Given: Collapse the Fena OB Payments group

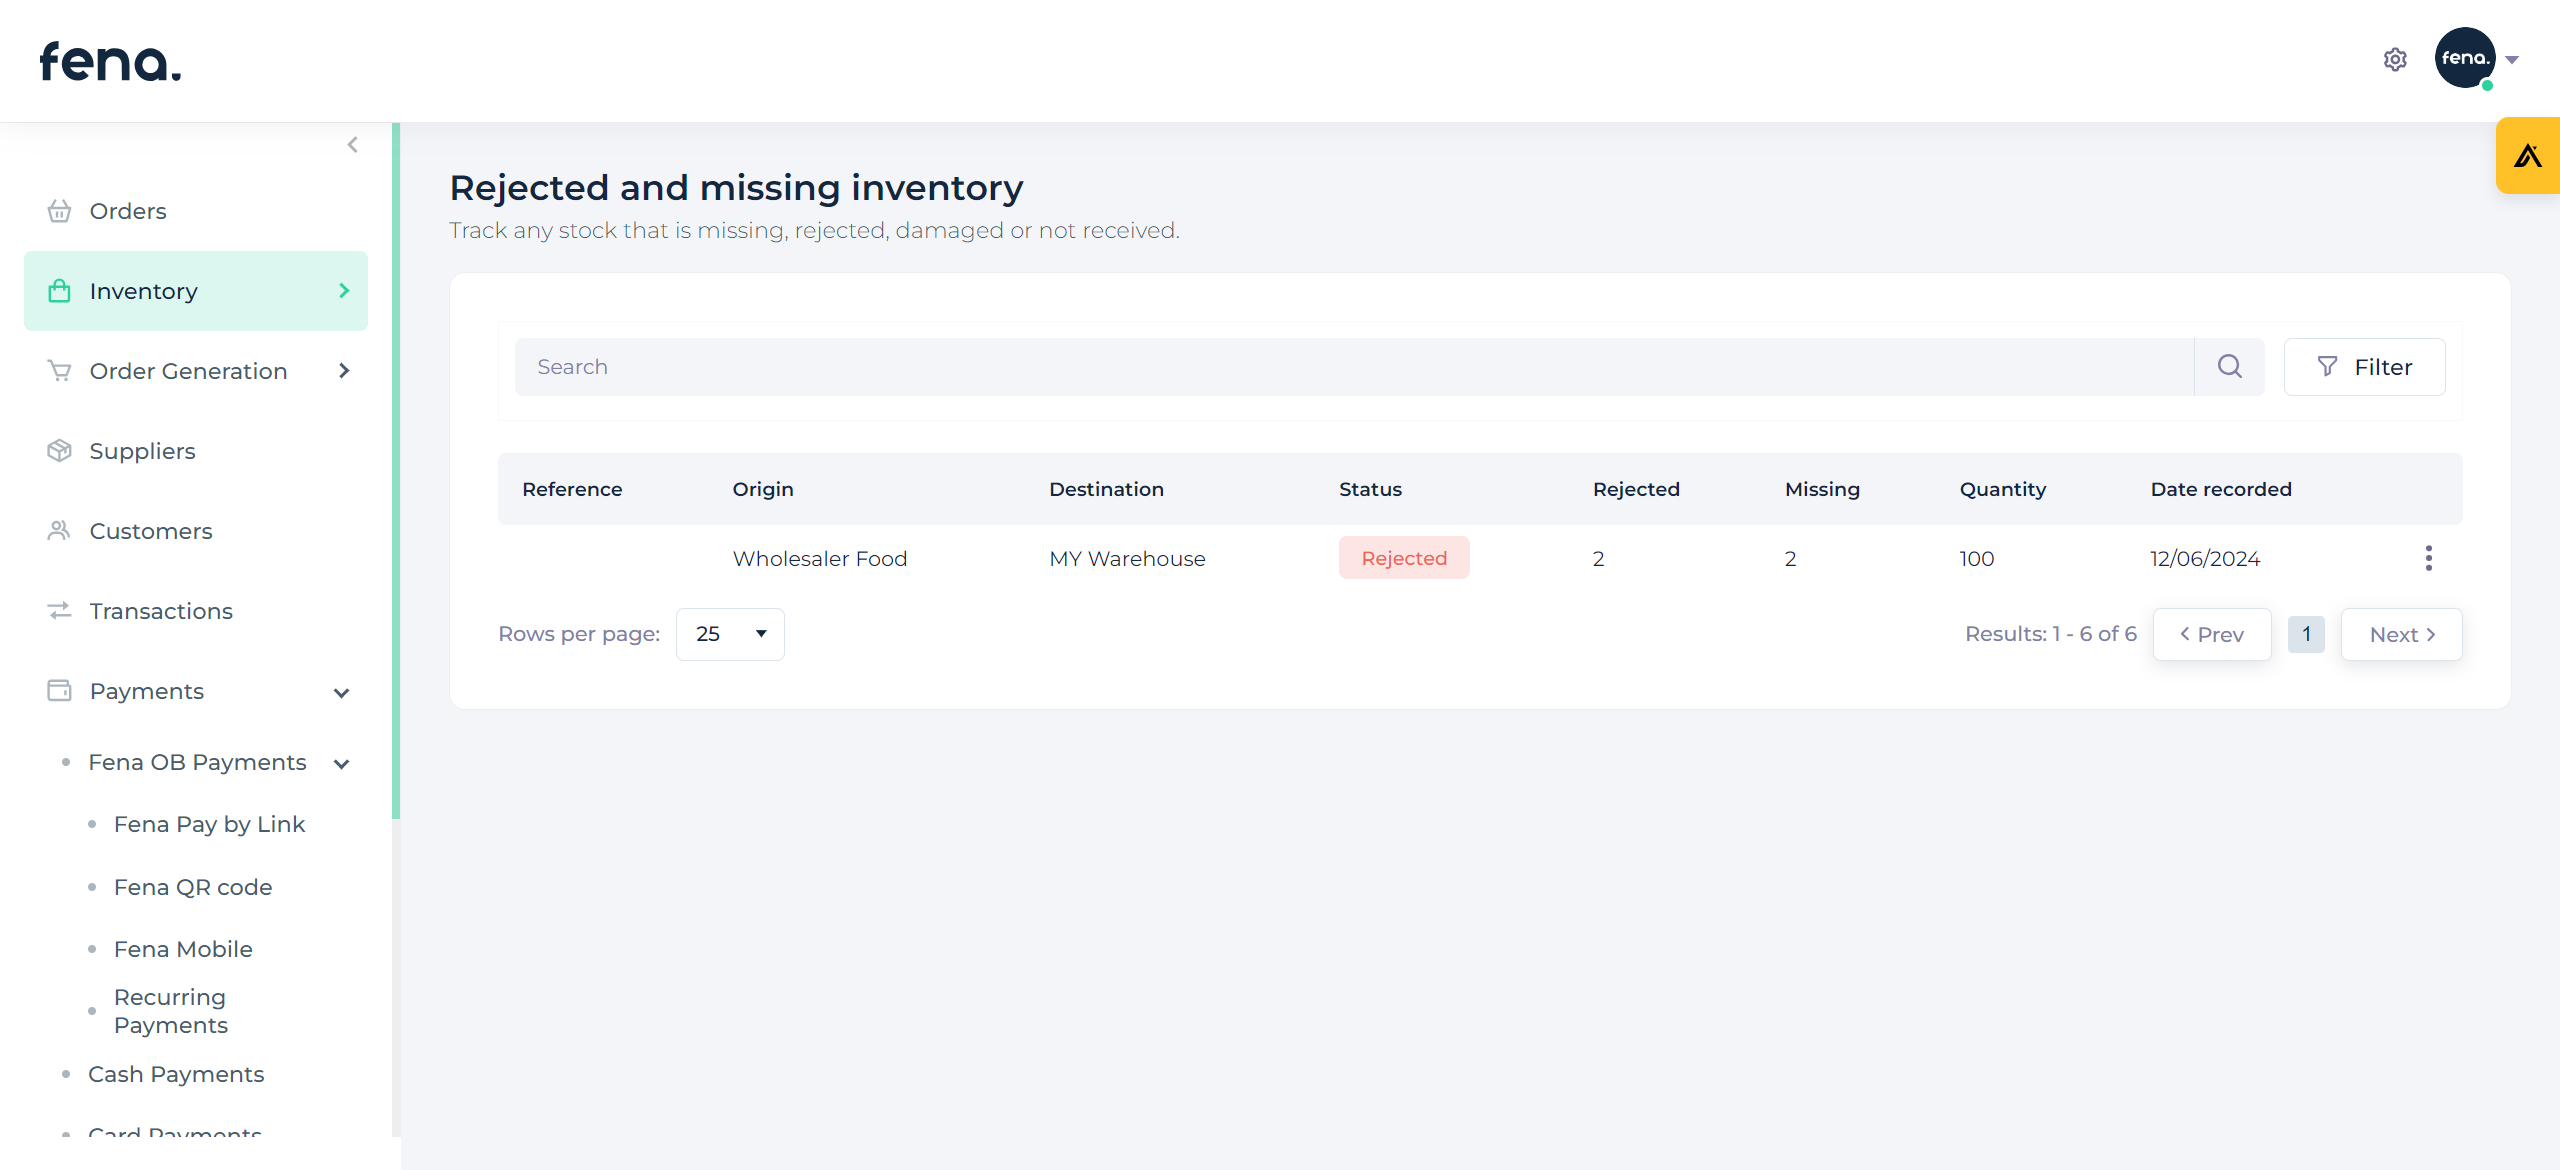Looking at the screenshot, I should point(341,764).
